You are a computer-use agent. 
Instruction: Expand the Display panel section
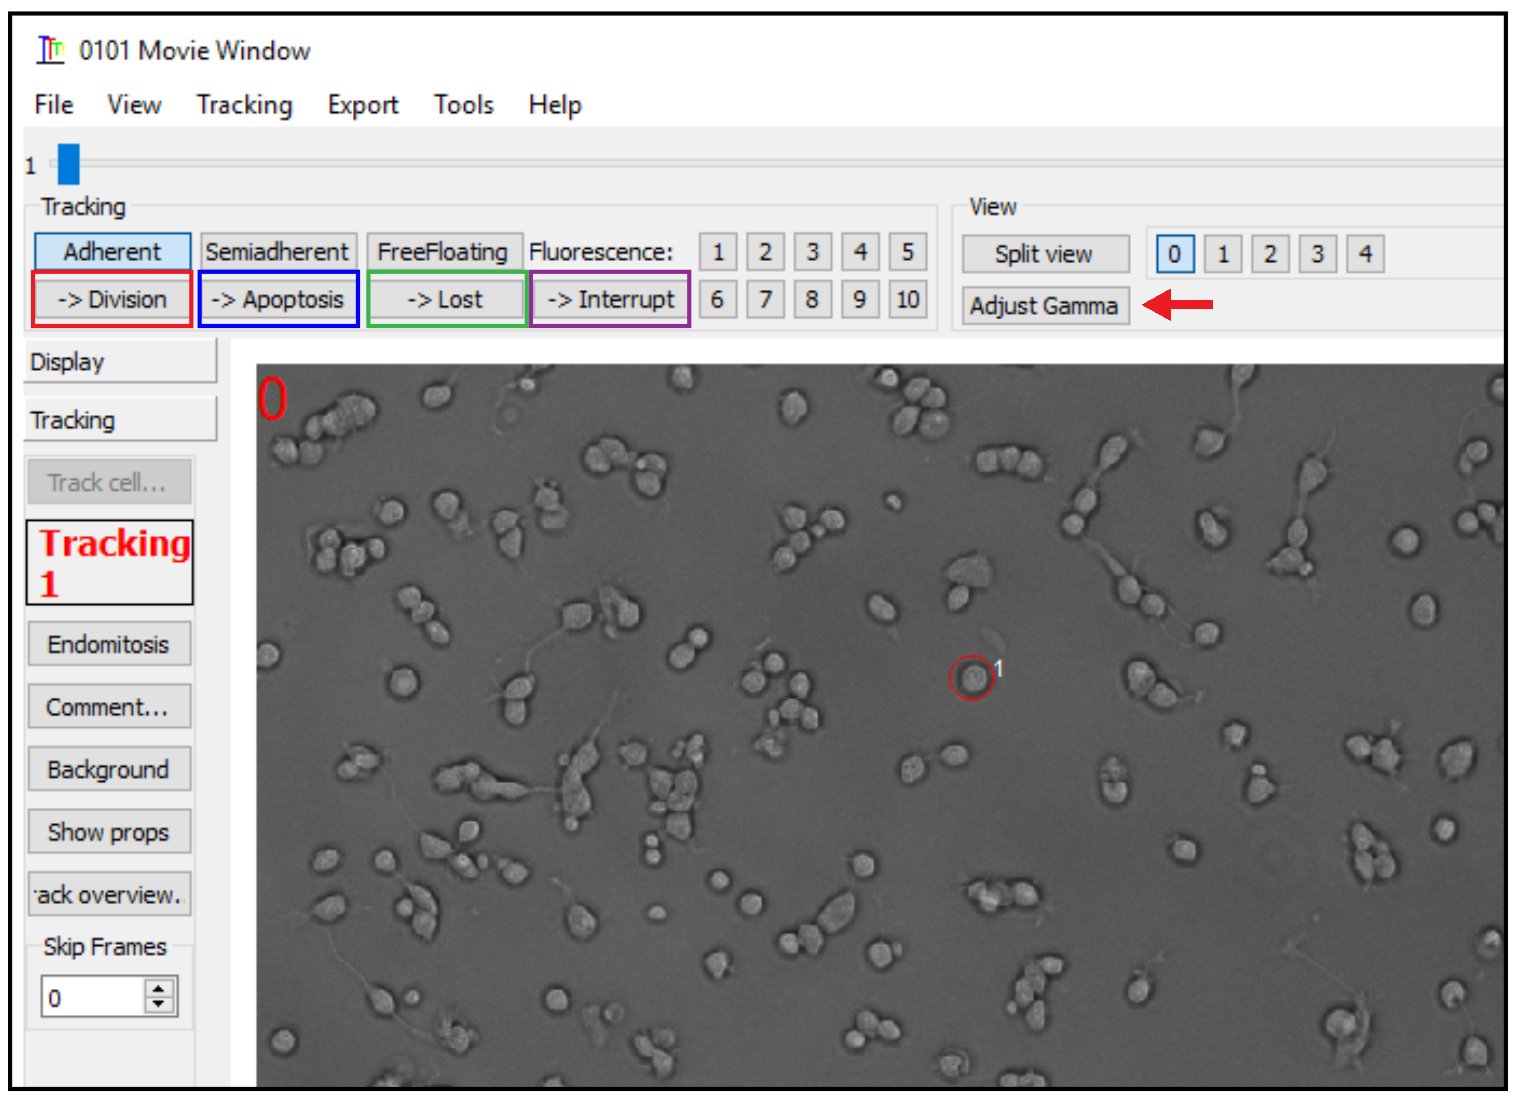point(120,362)
